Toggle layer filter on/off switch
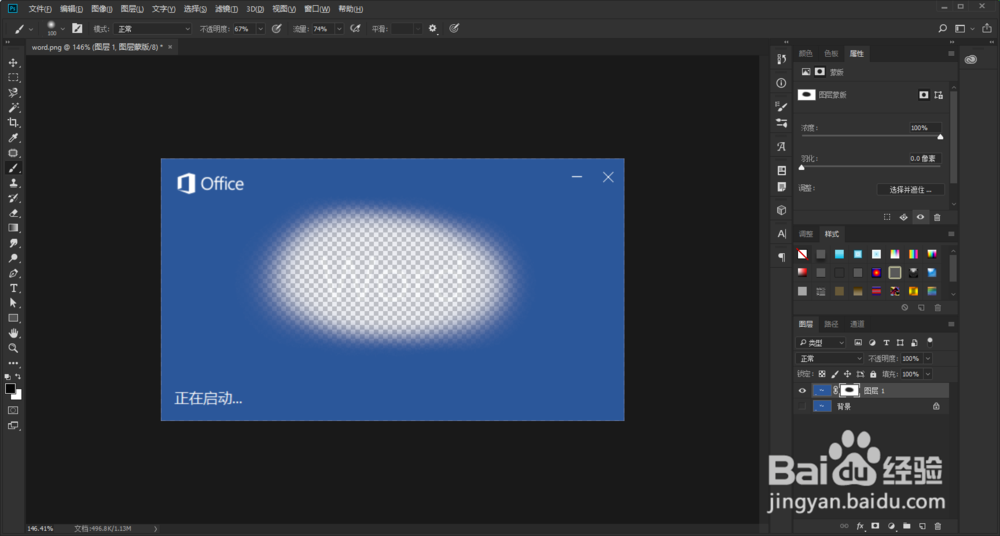Image resolution: width=1000 pixels, height=536 pixels. [x=930, y=342]
